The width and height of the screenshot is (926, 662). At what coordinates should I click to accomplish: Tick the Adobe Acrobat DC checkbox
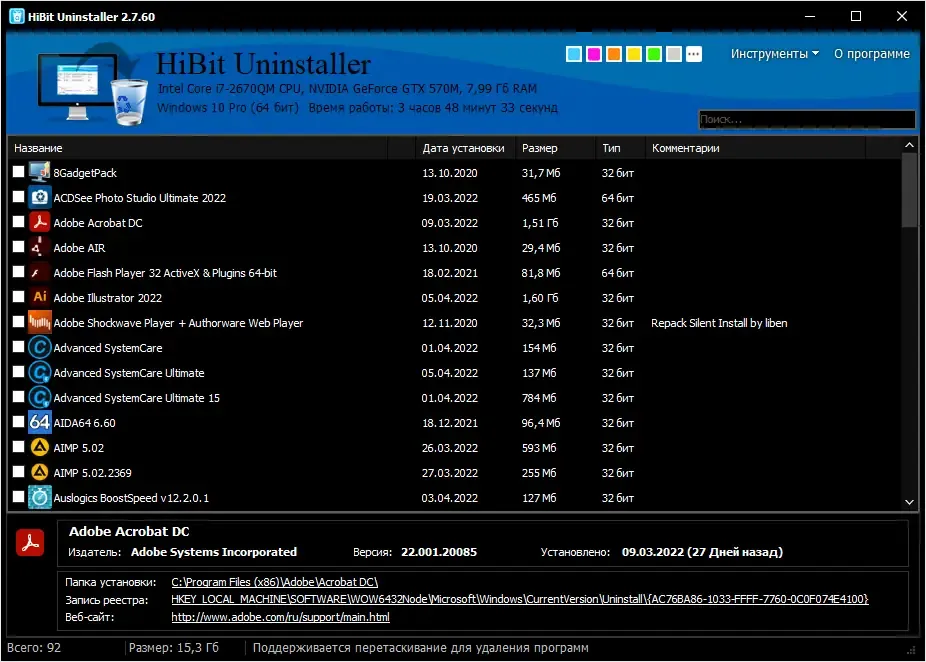click(x=18, y=221)
